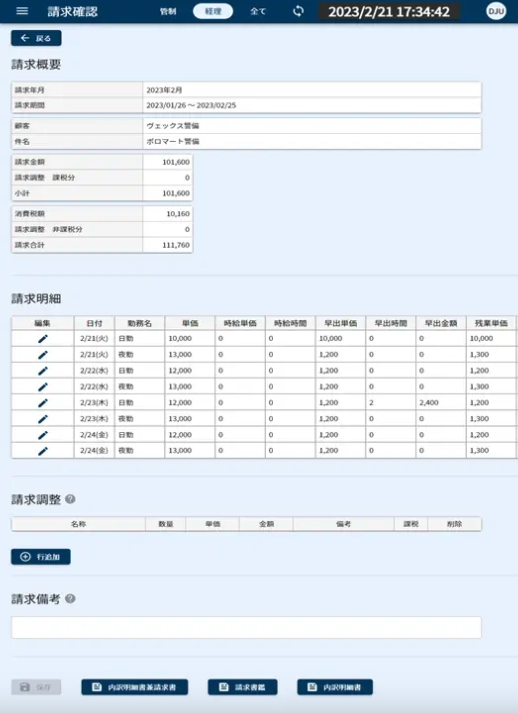Image resolution: width=518 pixels, height=713 pixels.
Task: Click the 数量 header in 請求調整 table
Action: pos(166,524)
